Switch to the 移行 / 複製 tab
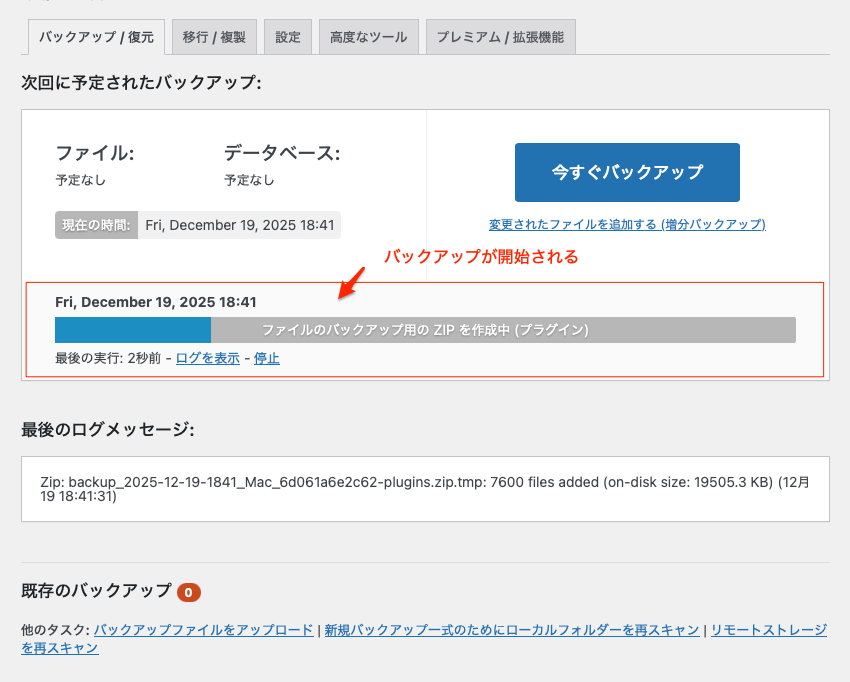 [215, 37]
